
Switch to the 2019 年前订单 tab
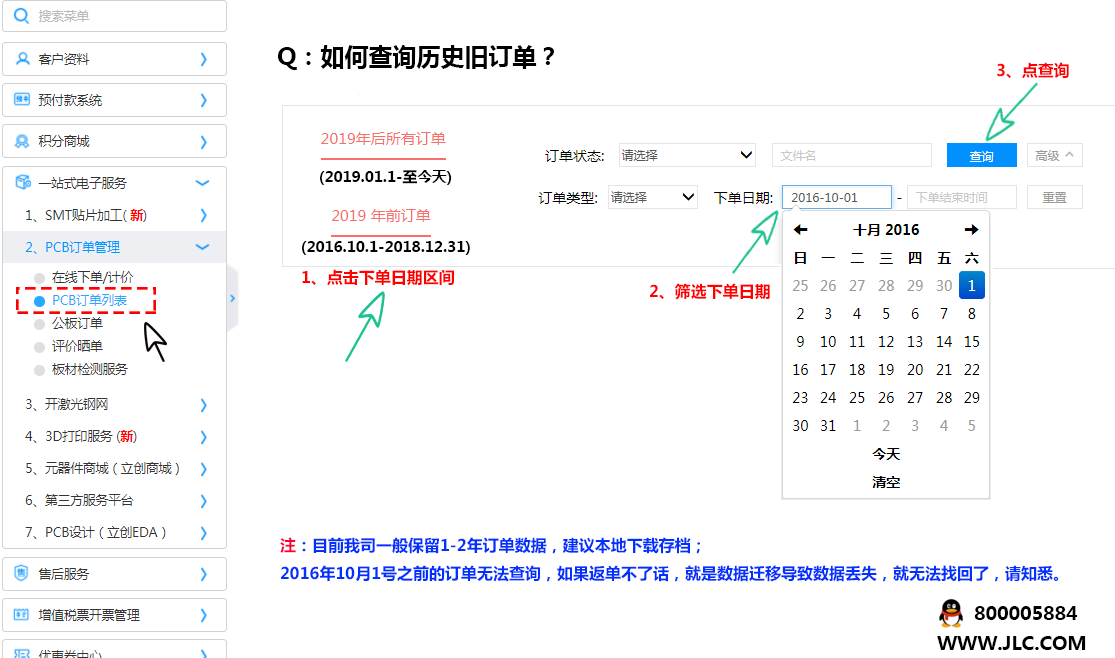[381, 216]
